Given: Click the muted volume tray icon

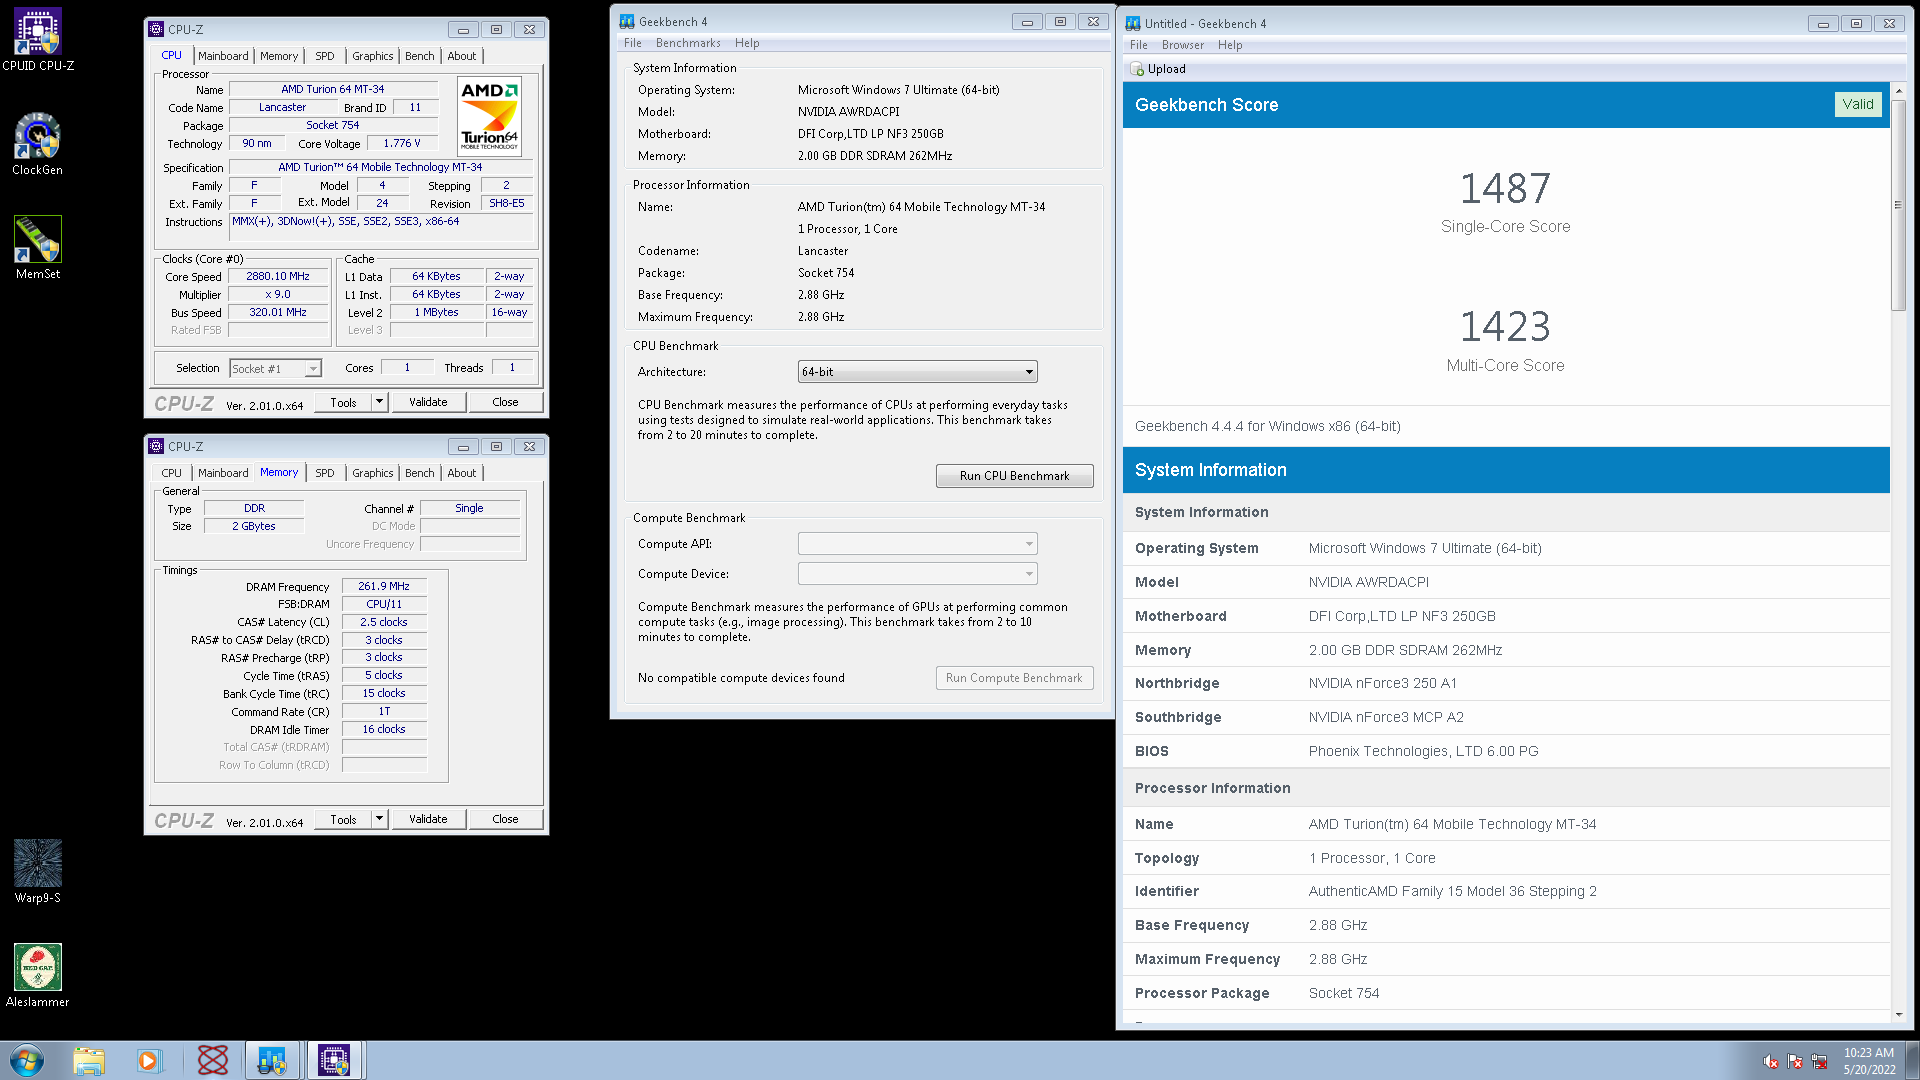Looking at the screenshot, I should [x=1771, y=1061].
